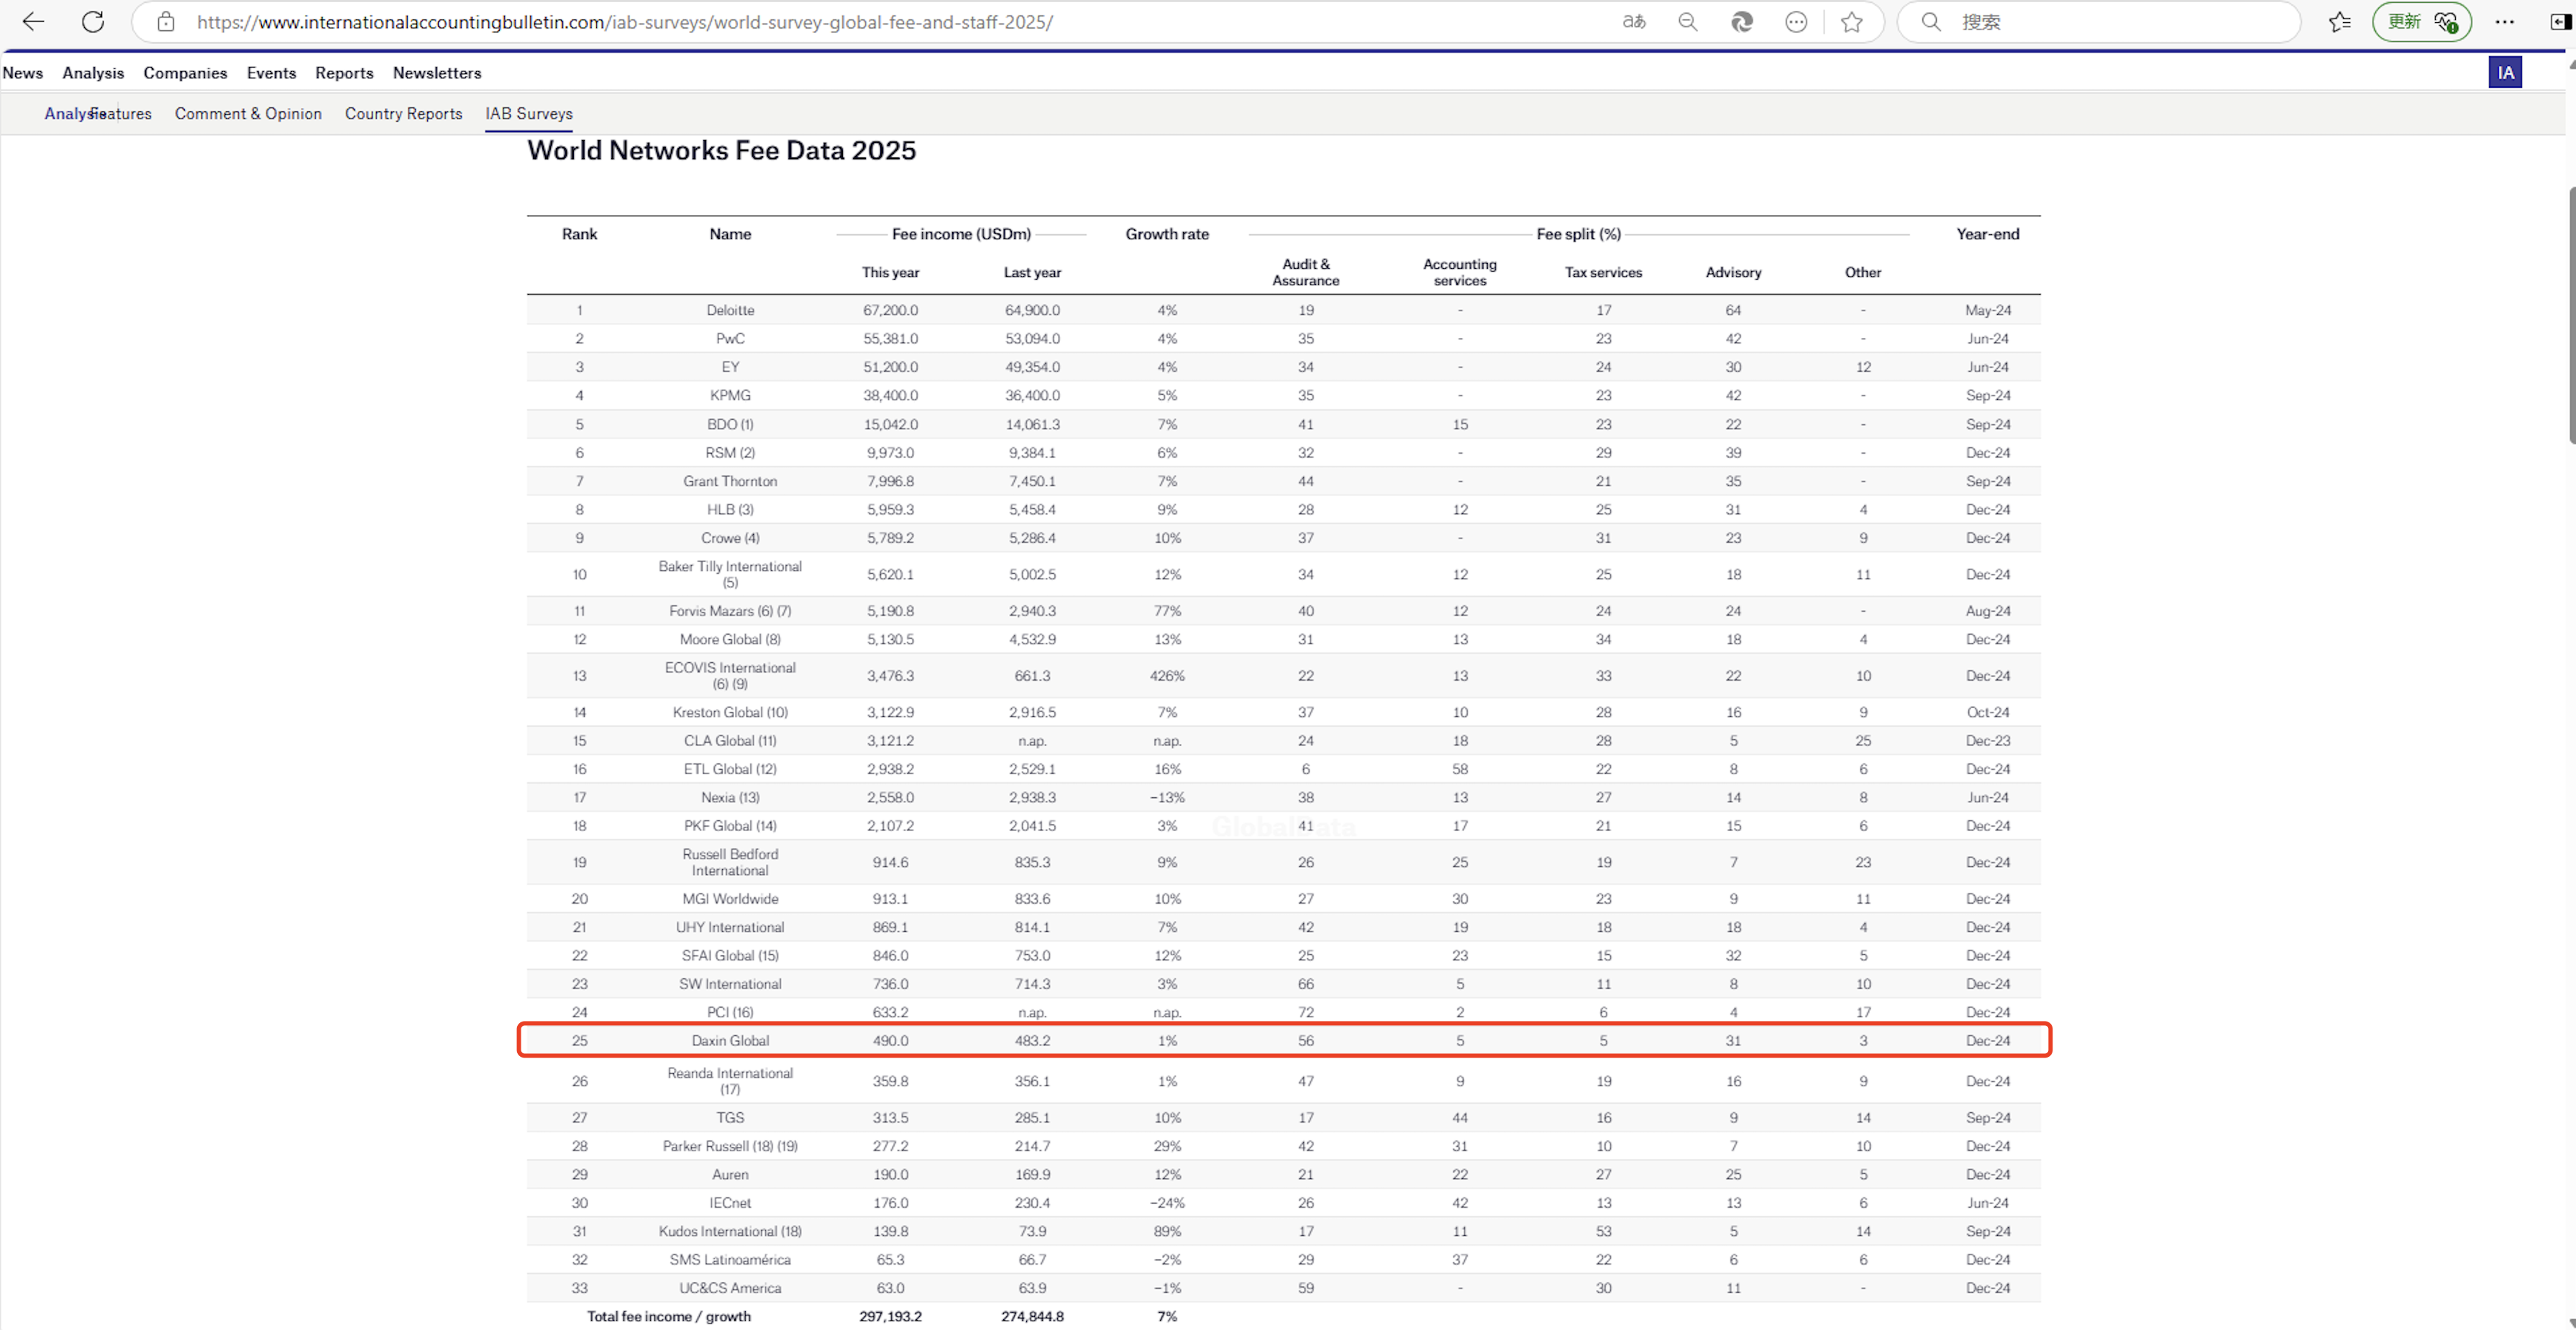Click the Kreston Global (10) name cell
Image resolution: width=2576 pixels, height=1330 pixels.
(x=730, y=713)
